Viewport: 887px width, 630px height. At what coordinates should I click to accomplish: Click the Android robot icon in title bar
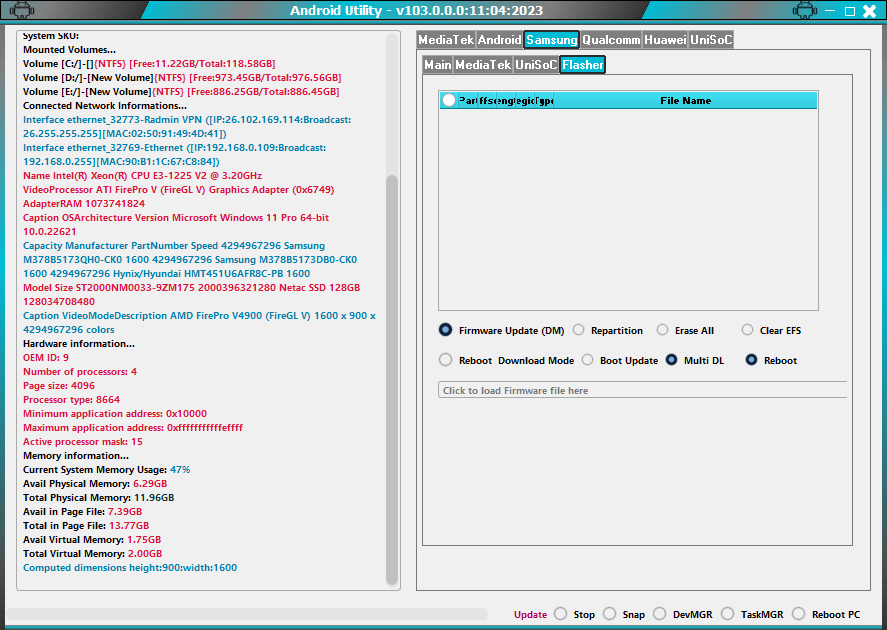[x=22, y=10]
